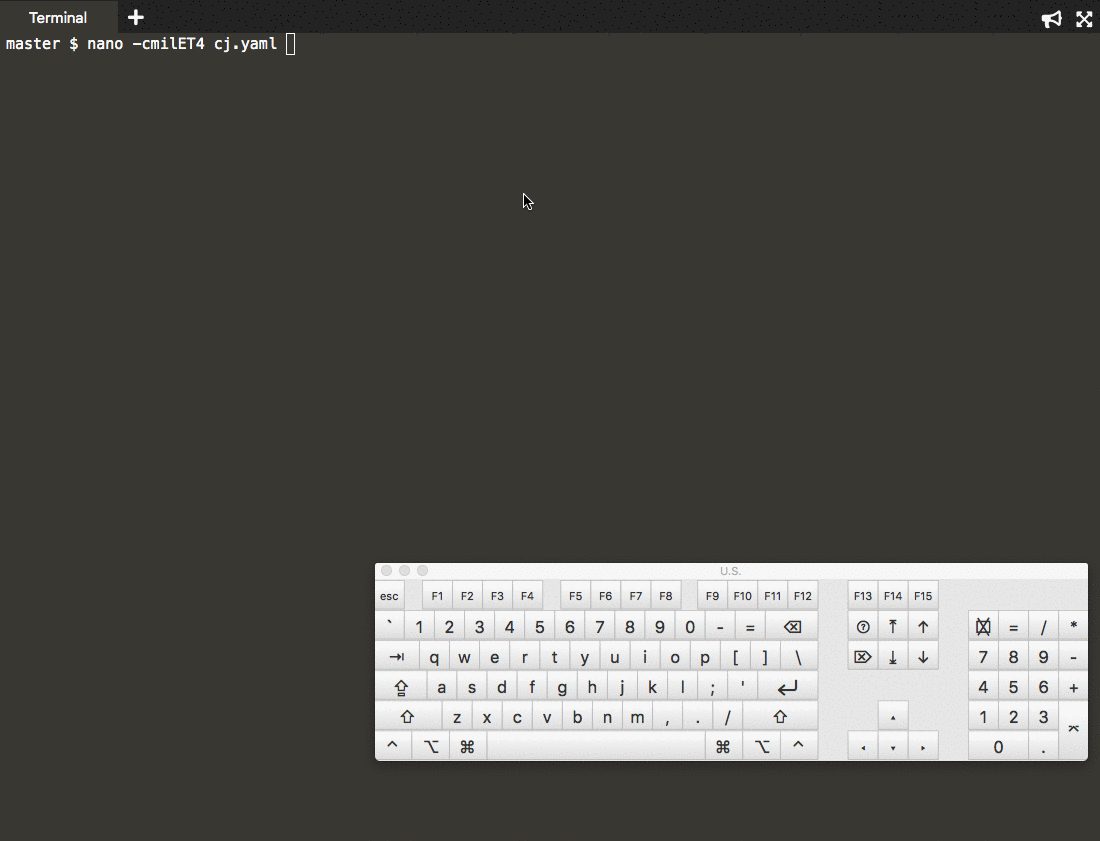Click the main keyboard forward slash key

pos(727,718)
